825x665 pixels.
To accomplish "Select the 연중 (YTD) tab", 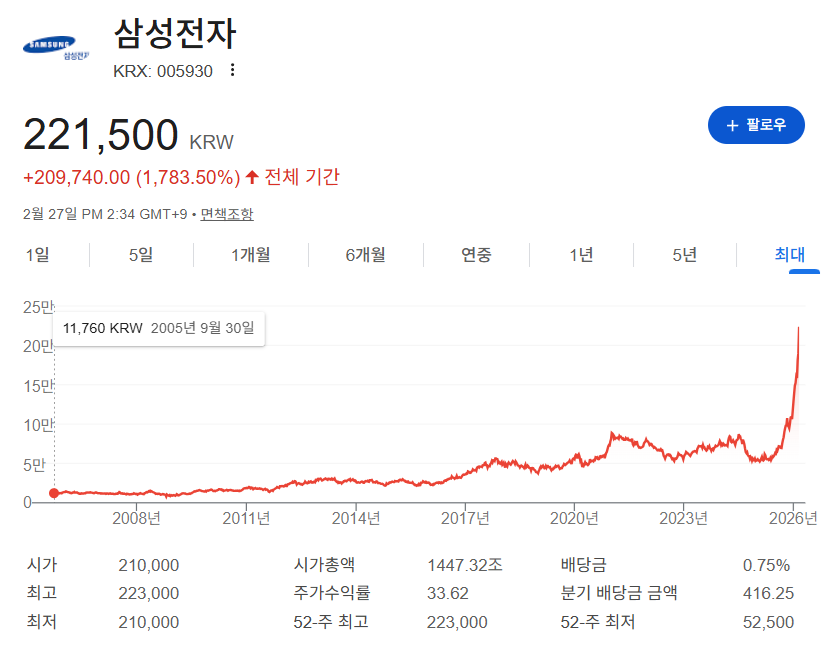I will click(476, 255).
